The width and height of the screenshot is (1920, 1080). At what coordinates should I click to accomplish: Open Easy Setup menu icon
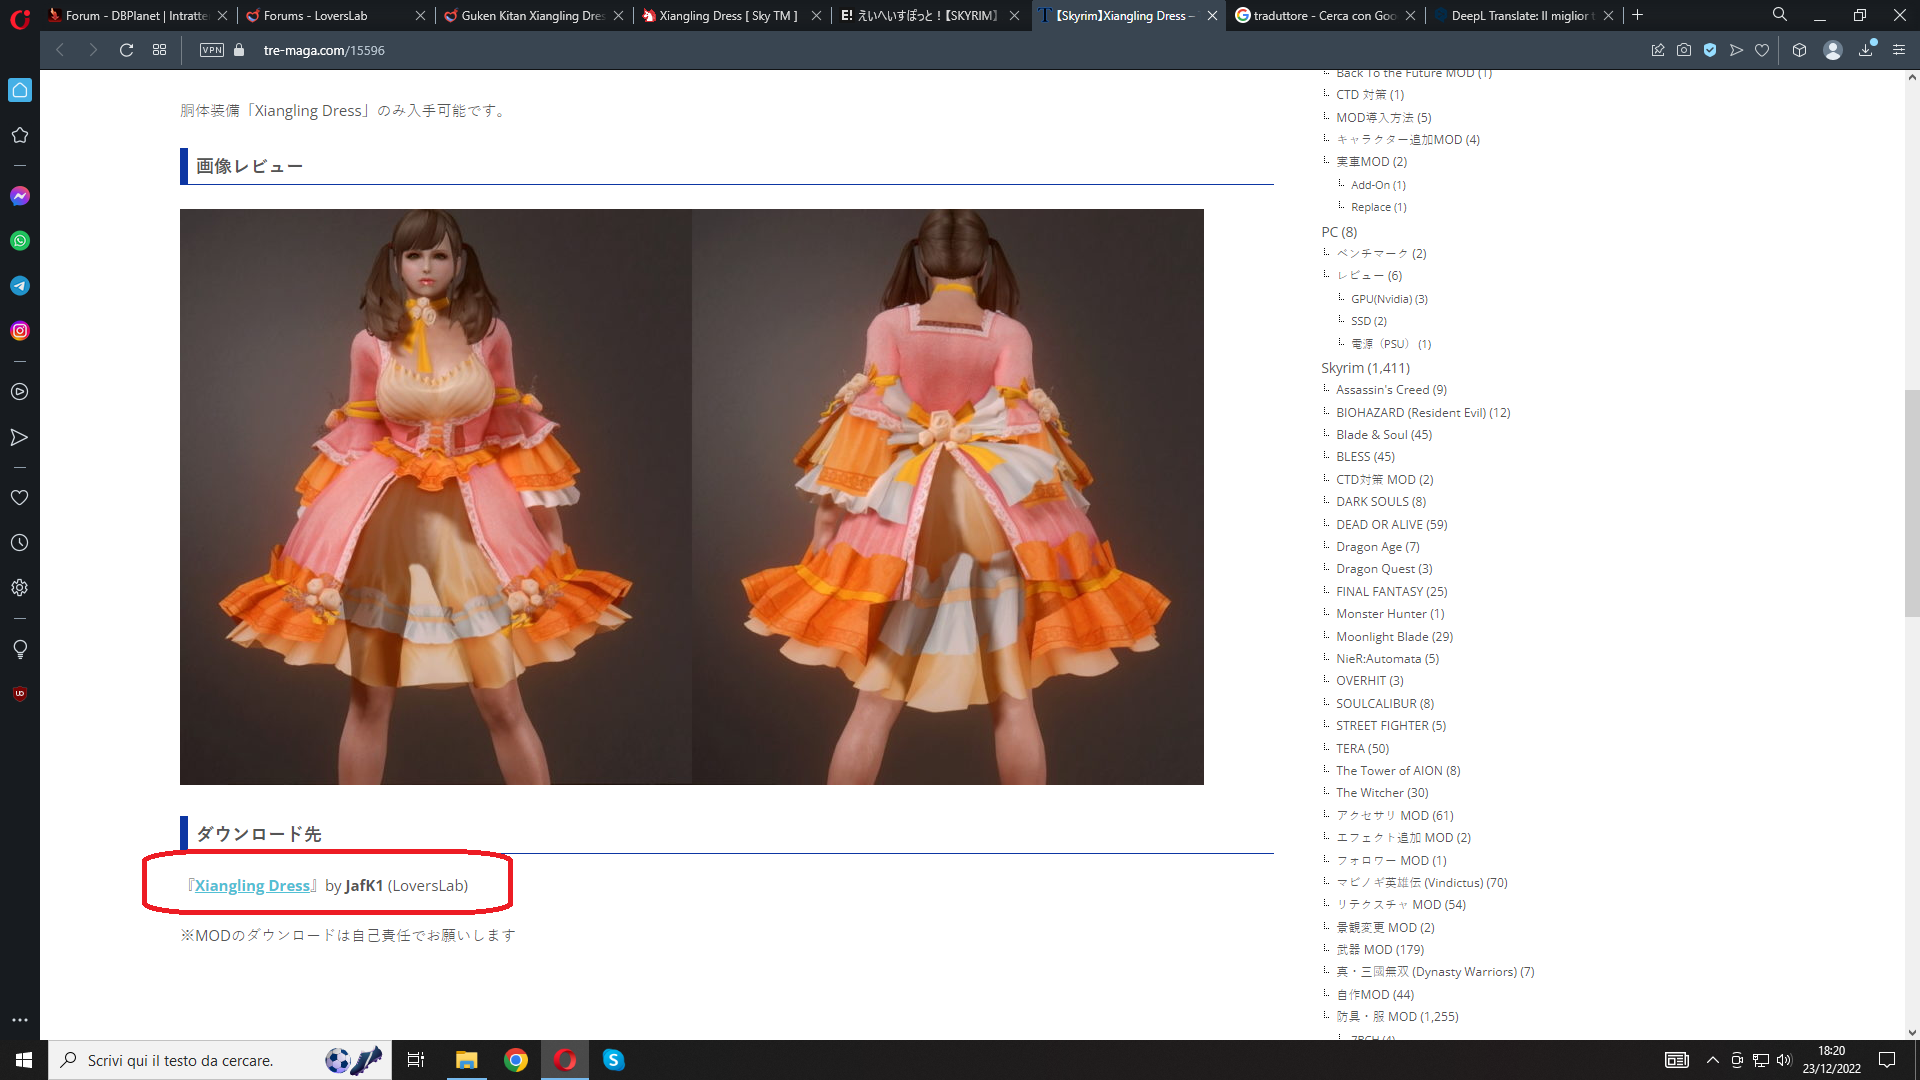1899,50
